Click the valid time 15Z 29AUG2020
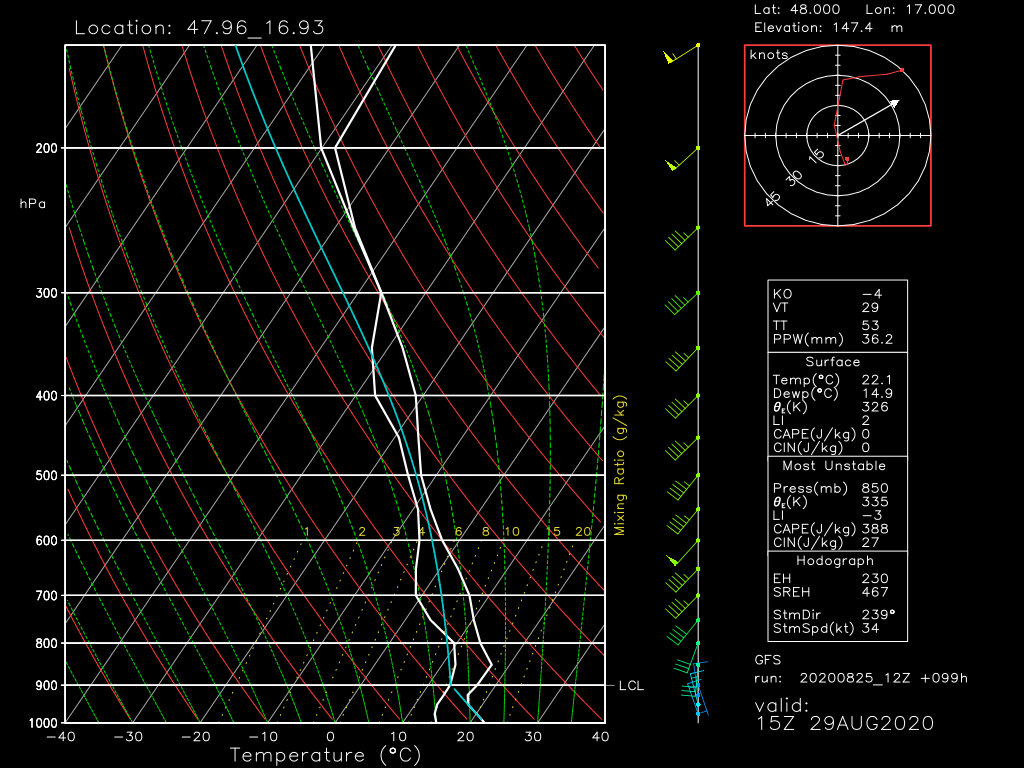The image size is (1024, 768). point(844,723)
